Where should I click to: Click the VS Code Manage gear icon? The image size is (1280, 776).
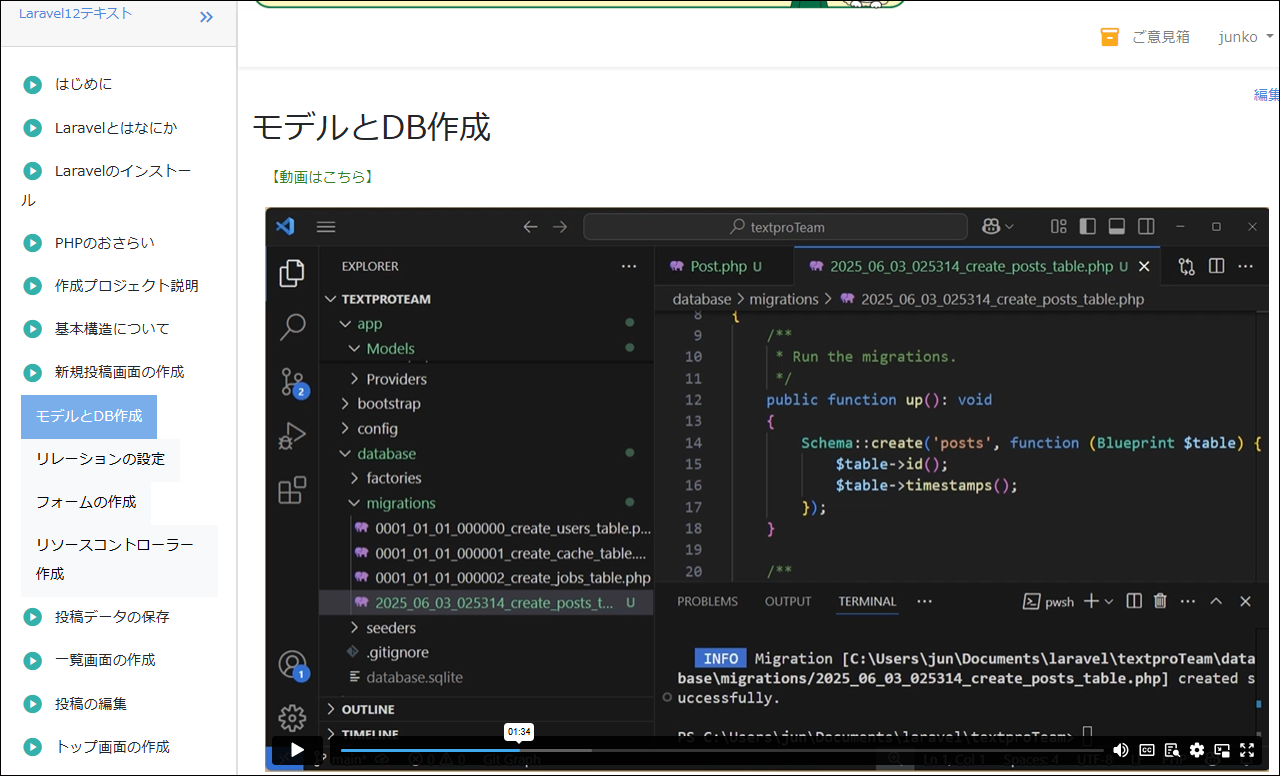(x=292, y=718)
